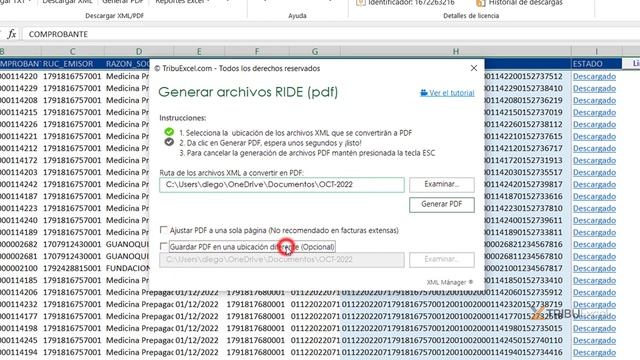Open Descargado link for key ending 0152736219
The height and width of the screenshot is (360, 640).
(x=594, y=100)
